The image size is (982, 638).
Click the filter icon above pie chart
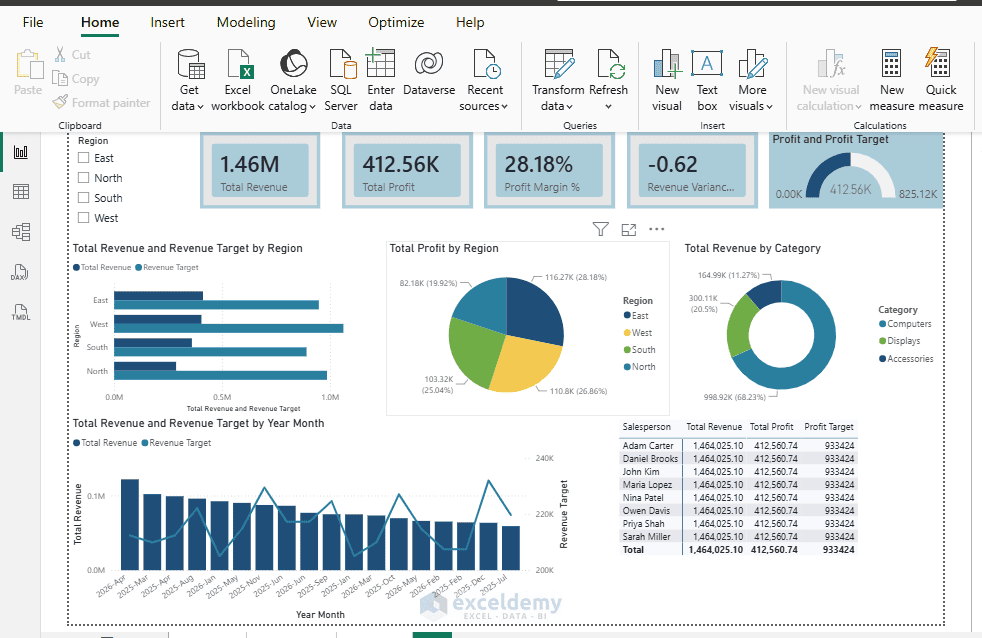point(601,229)
